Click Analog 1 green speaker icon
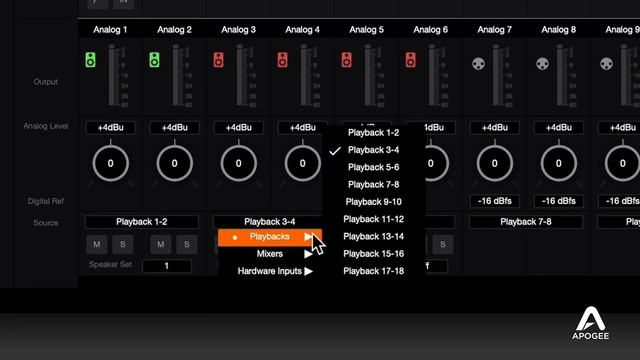The width and height of the screenshot is (640, 360). (90, 60)
